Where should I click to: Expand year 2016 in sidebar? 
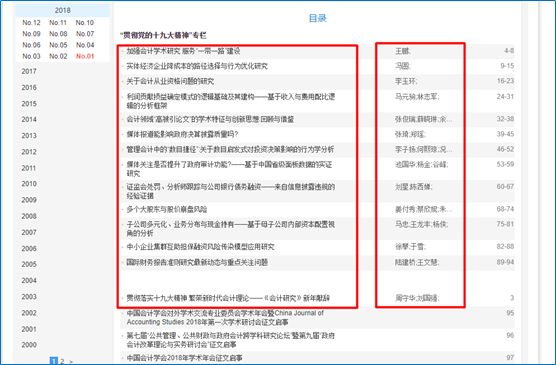coord(29,88)
